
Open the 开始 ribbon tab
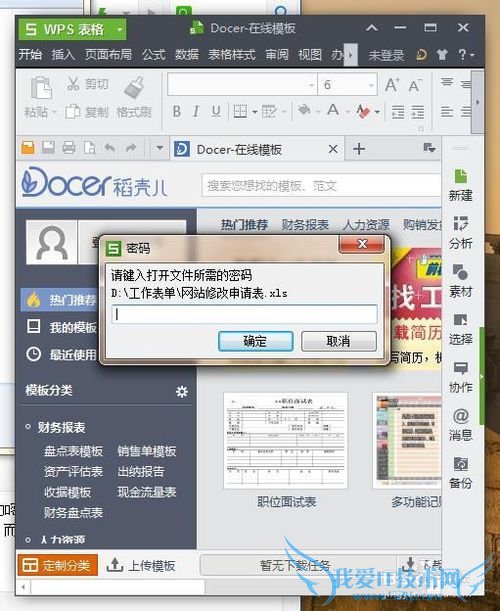[30, 55]
